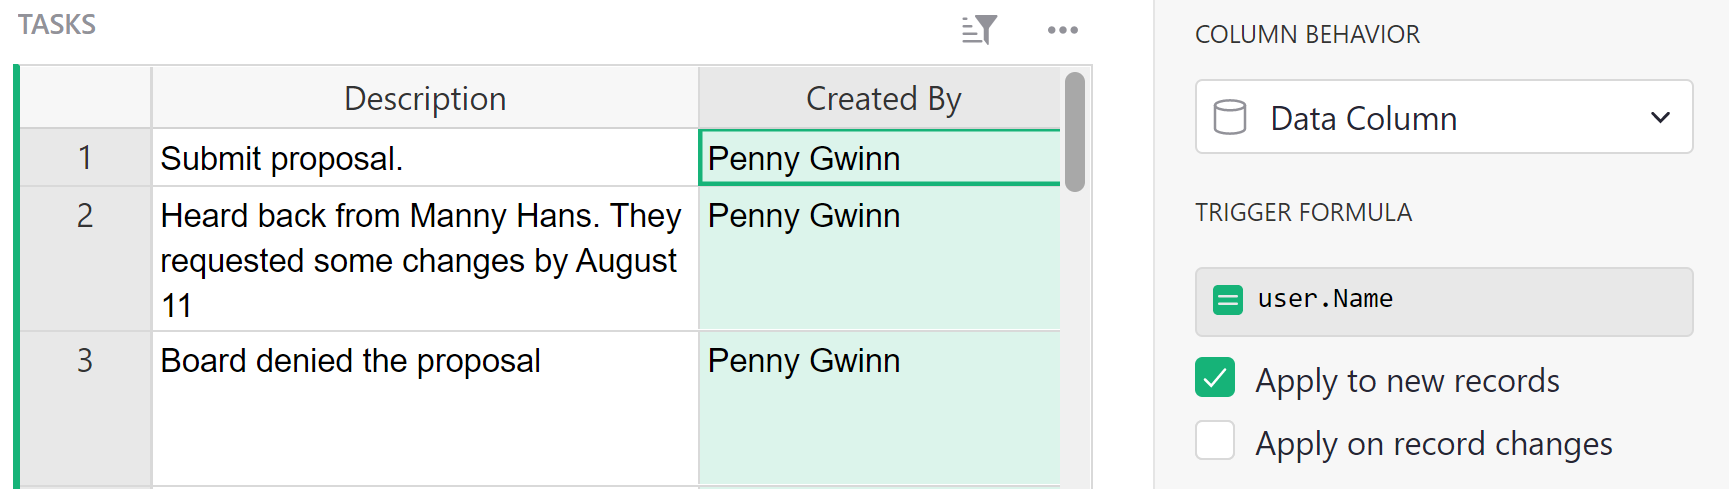Open the sort and filter icon

pos(979,30)
